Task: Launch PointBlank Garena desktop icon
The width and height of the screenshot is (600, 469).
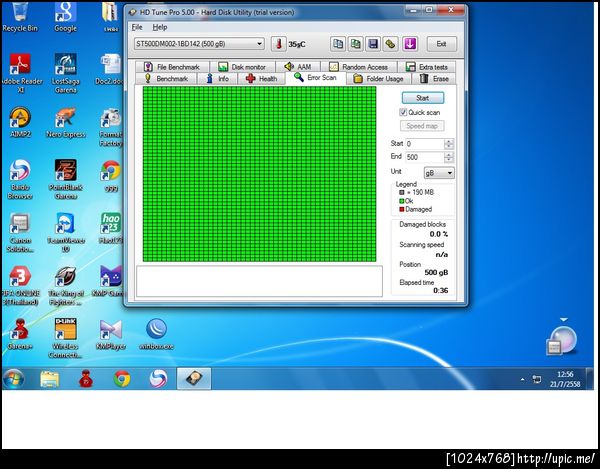Action: click(x=65, y=179)
